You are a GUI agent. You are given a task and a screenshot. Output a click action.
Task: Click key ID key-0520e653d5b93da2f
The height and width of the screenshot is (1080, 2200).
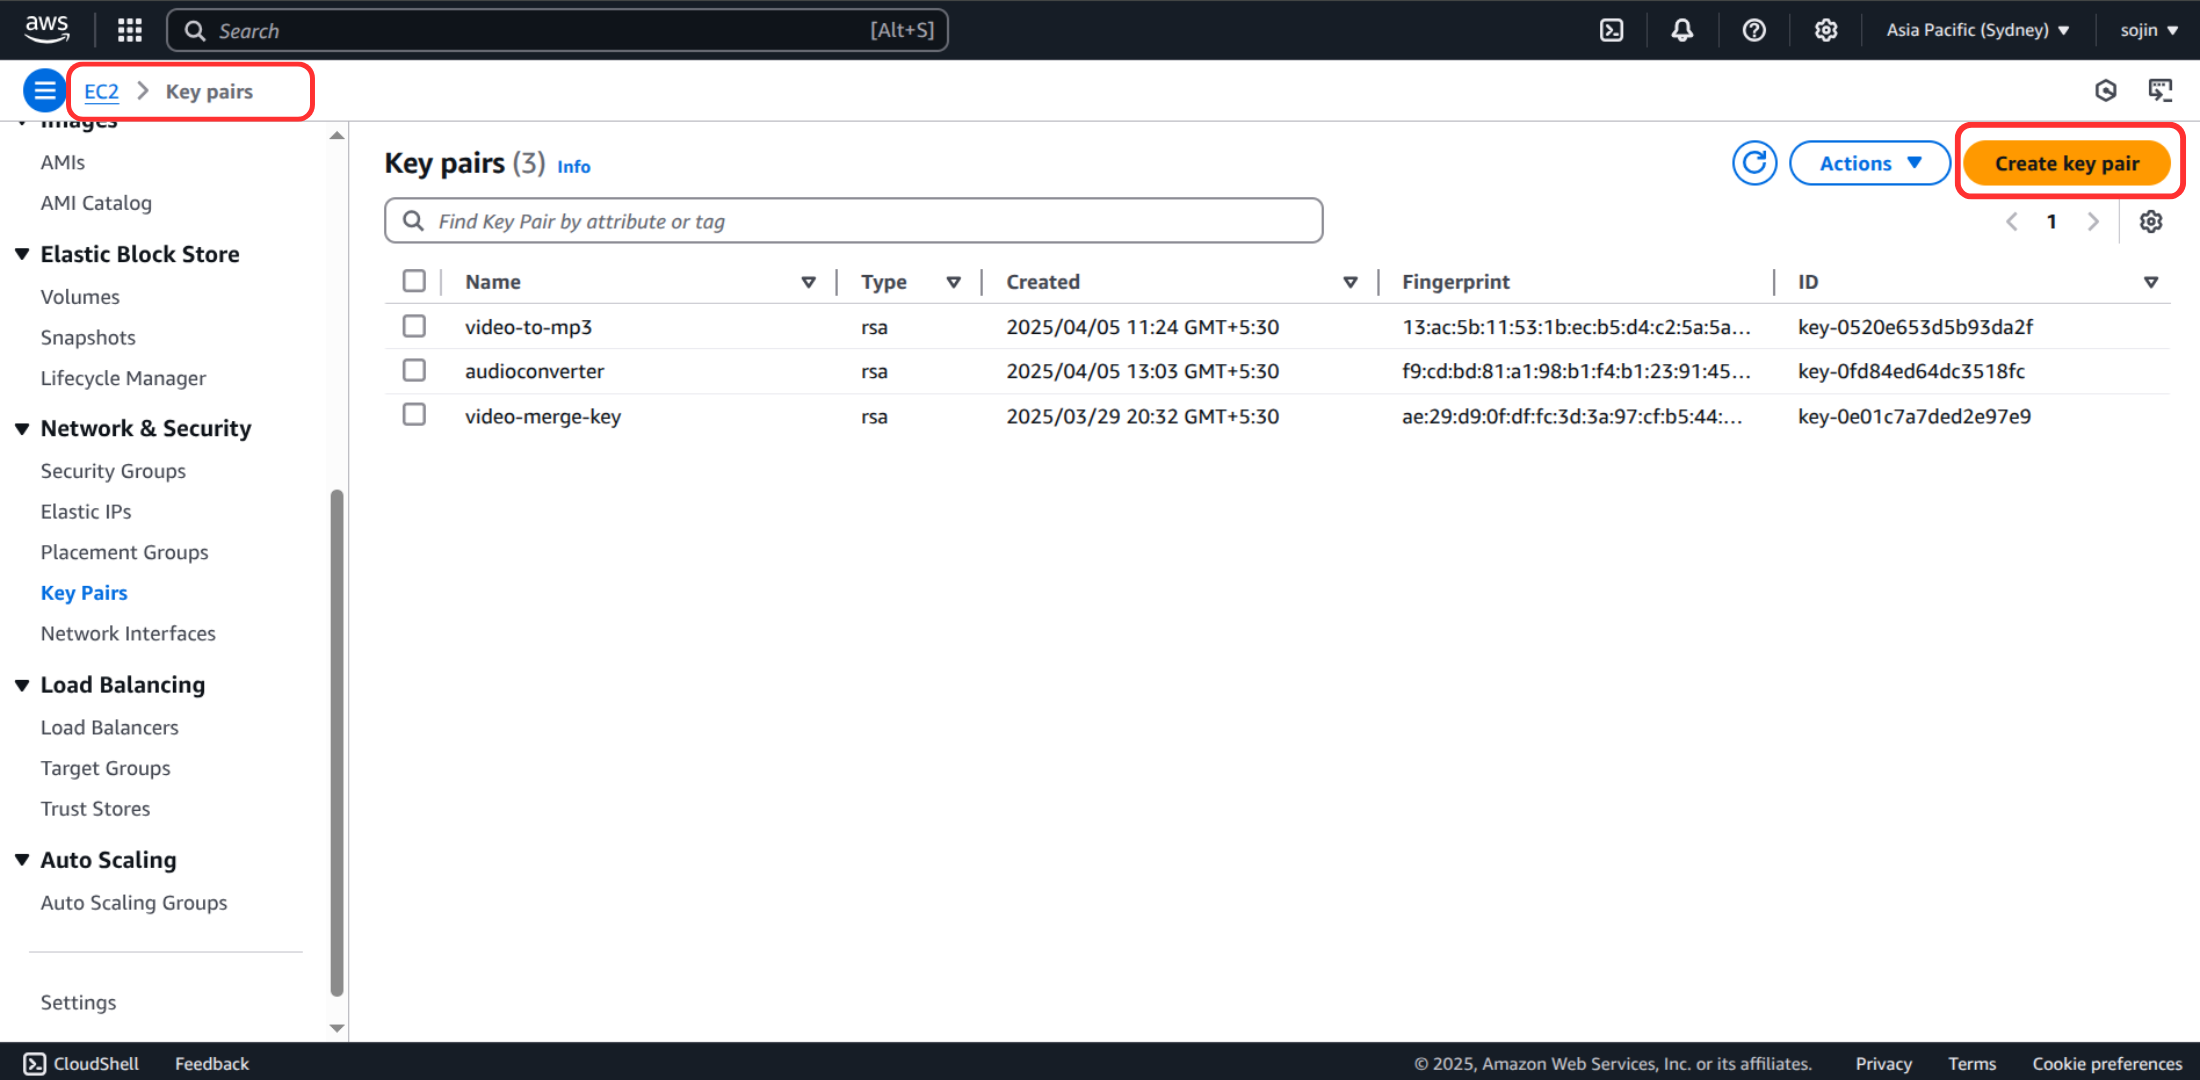tap(1915, 327)
